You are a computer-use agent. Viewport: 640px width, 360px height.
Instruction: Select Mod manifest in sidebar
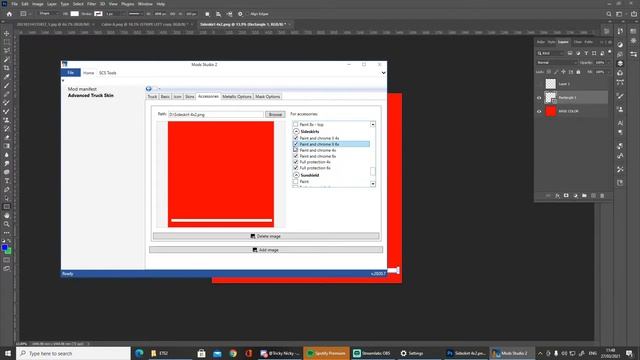pyautogui.click(x=82, y=89)
